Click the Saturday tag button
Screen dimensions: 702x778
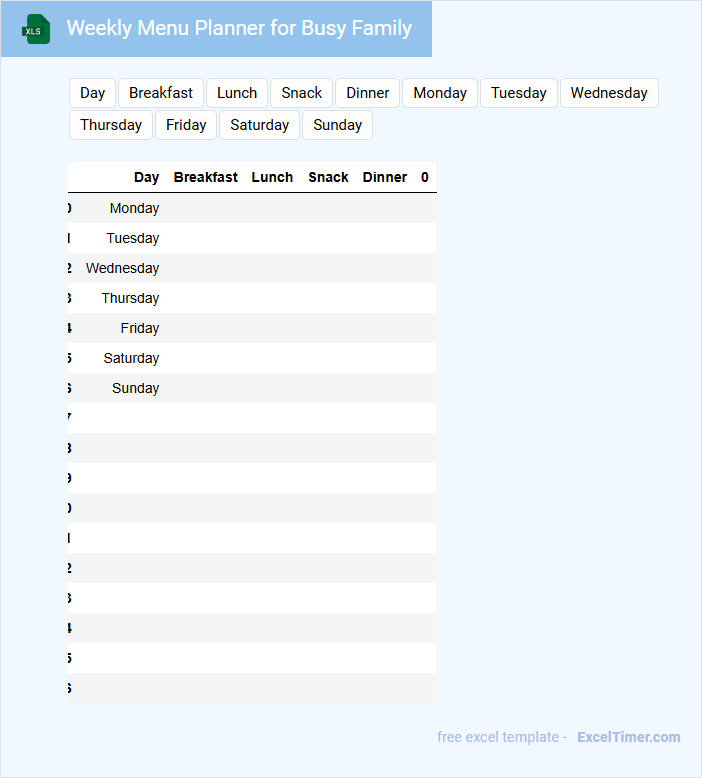pyautogui.click(x=259, y=125)
